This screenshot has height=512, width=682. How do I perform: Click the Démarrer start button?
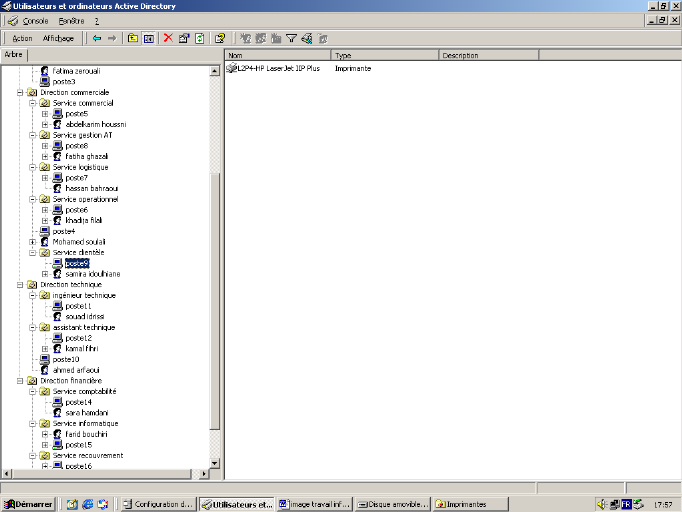(x=28, y=504)
